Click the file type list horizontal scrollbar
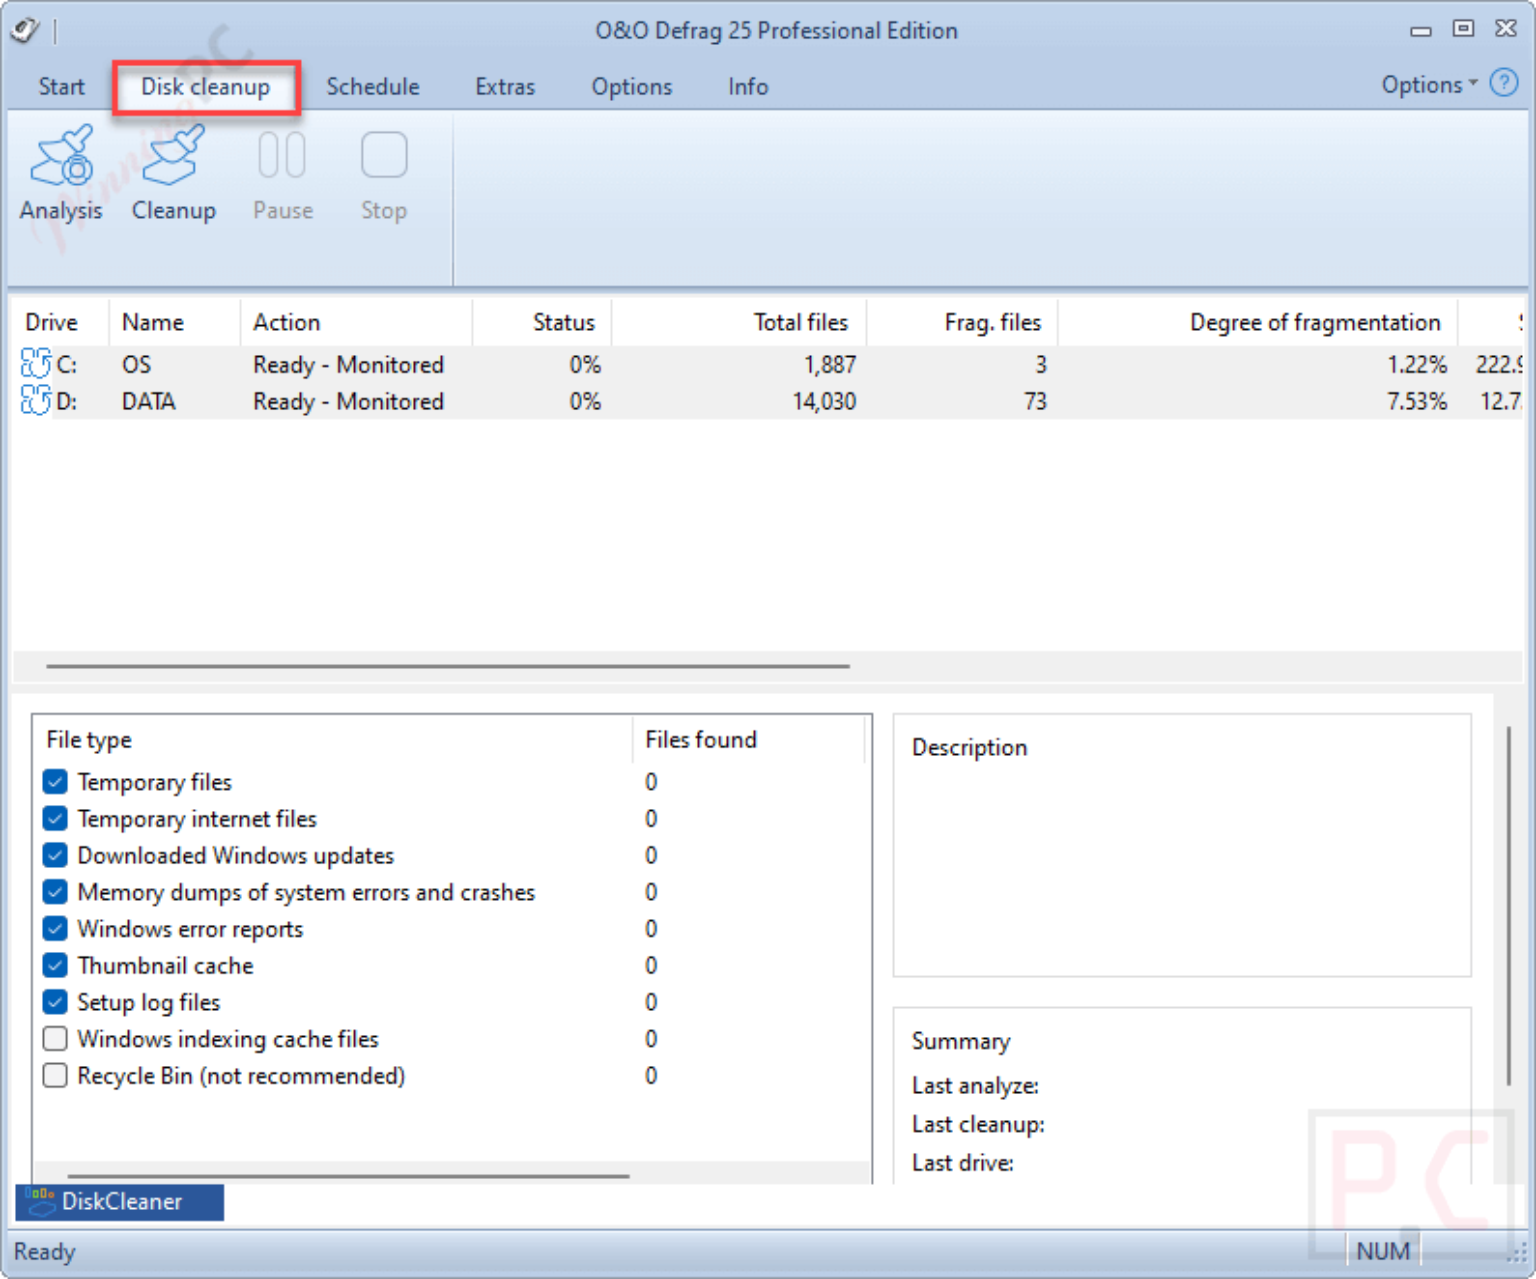This screenshot has width=1536, height=1279. [348, 1176]
